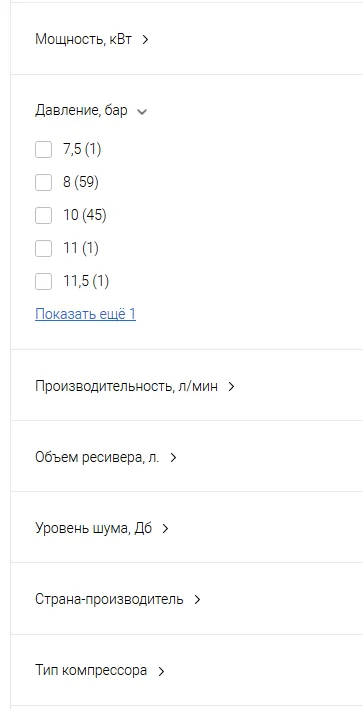Image resolution: width=363 pixels, height=710 pixels.
Task: Click the arrow icon beside Тип компрессора
Action: point(161,671)
